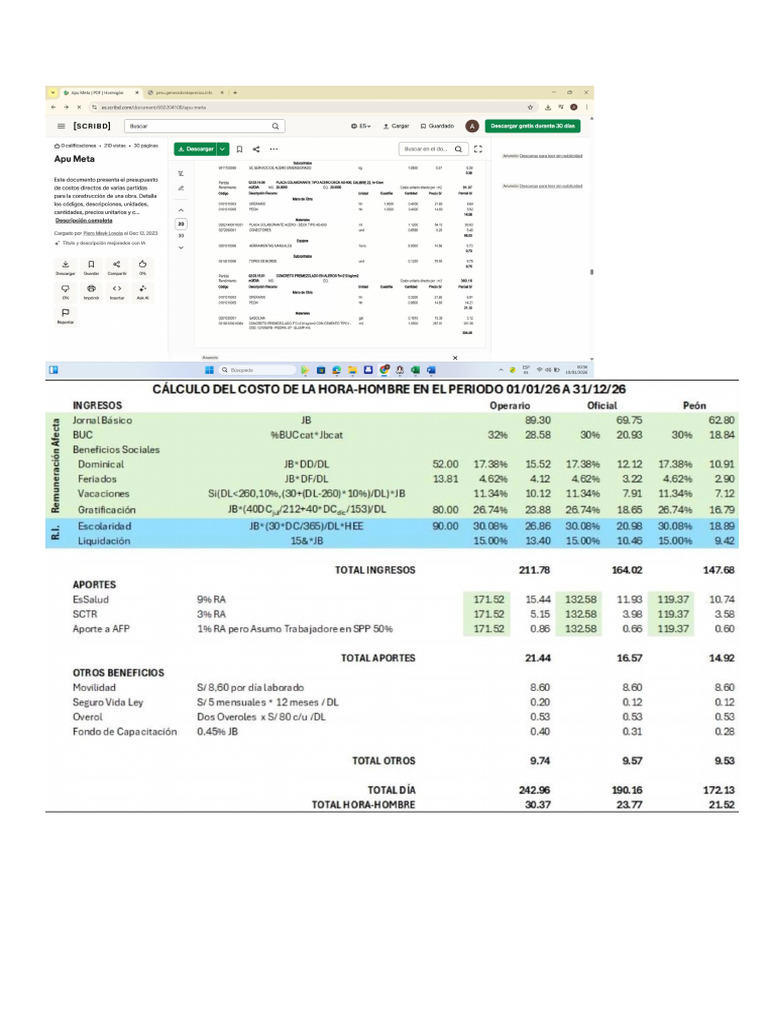Image resolution: width=768 pixels, height=1024 pixels.
Task: Open the Descripción completa link
Action: point(84,221)
